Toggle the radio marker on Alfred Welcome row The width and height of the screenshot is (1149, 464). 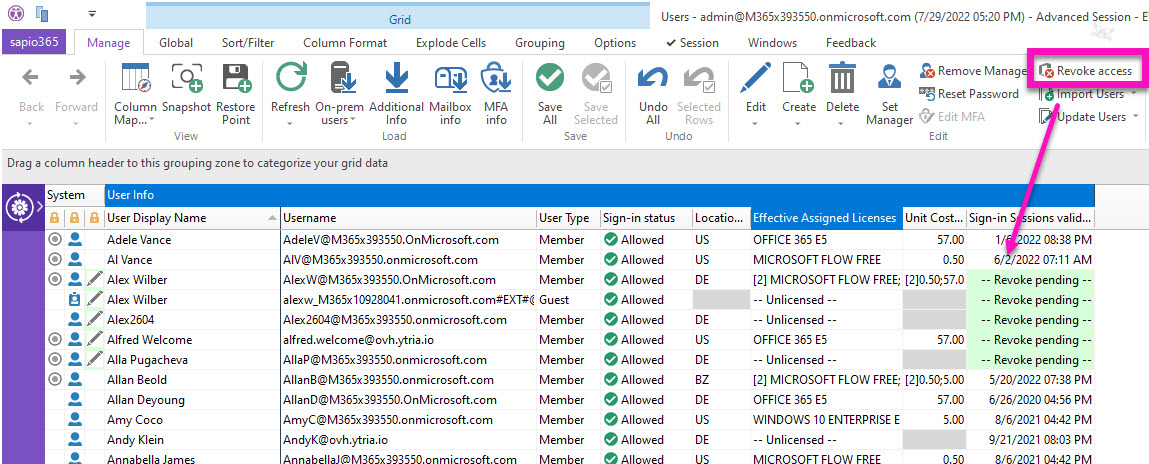[55, 340]
